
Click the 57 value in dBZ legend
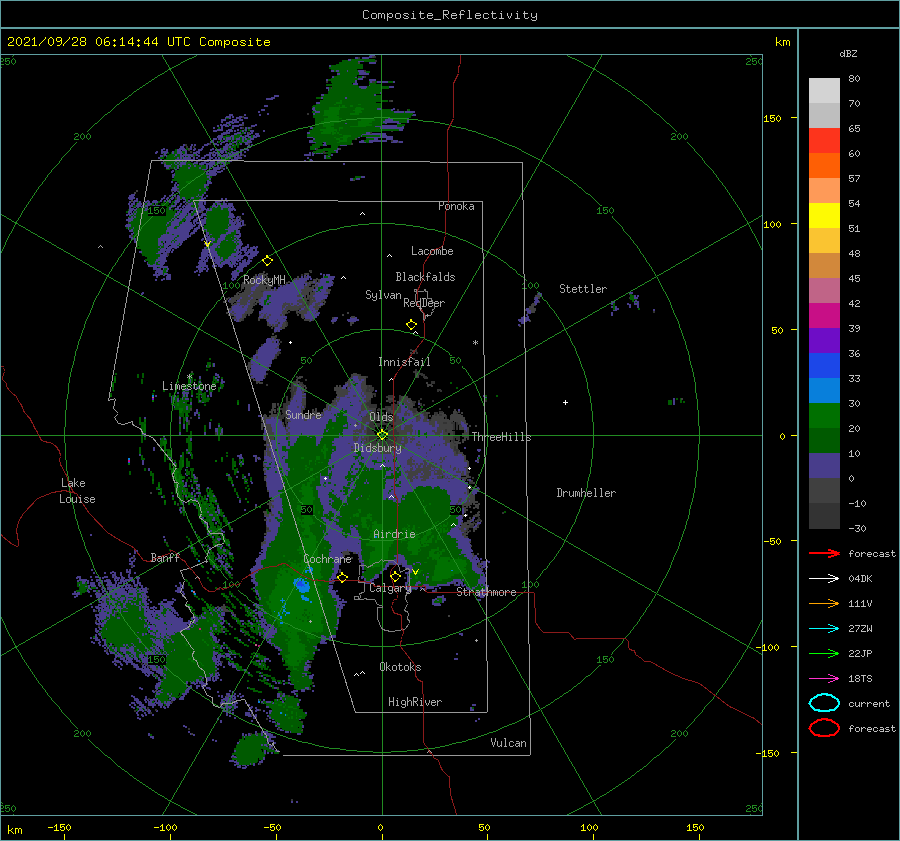tap(854, 179)
